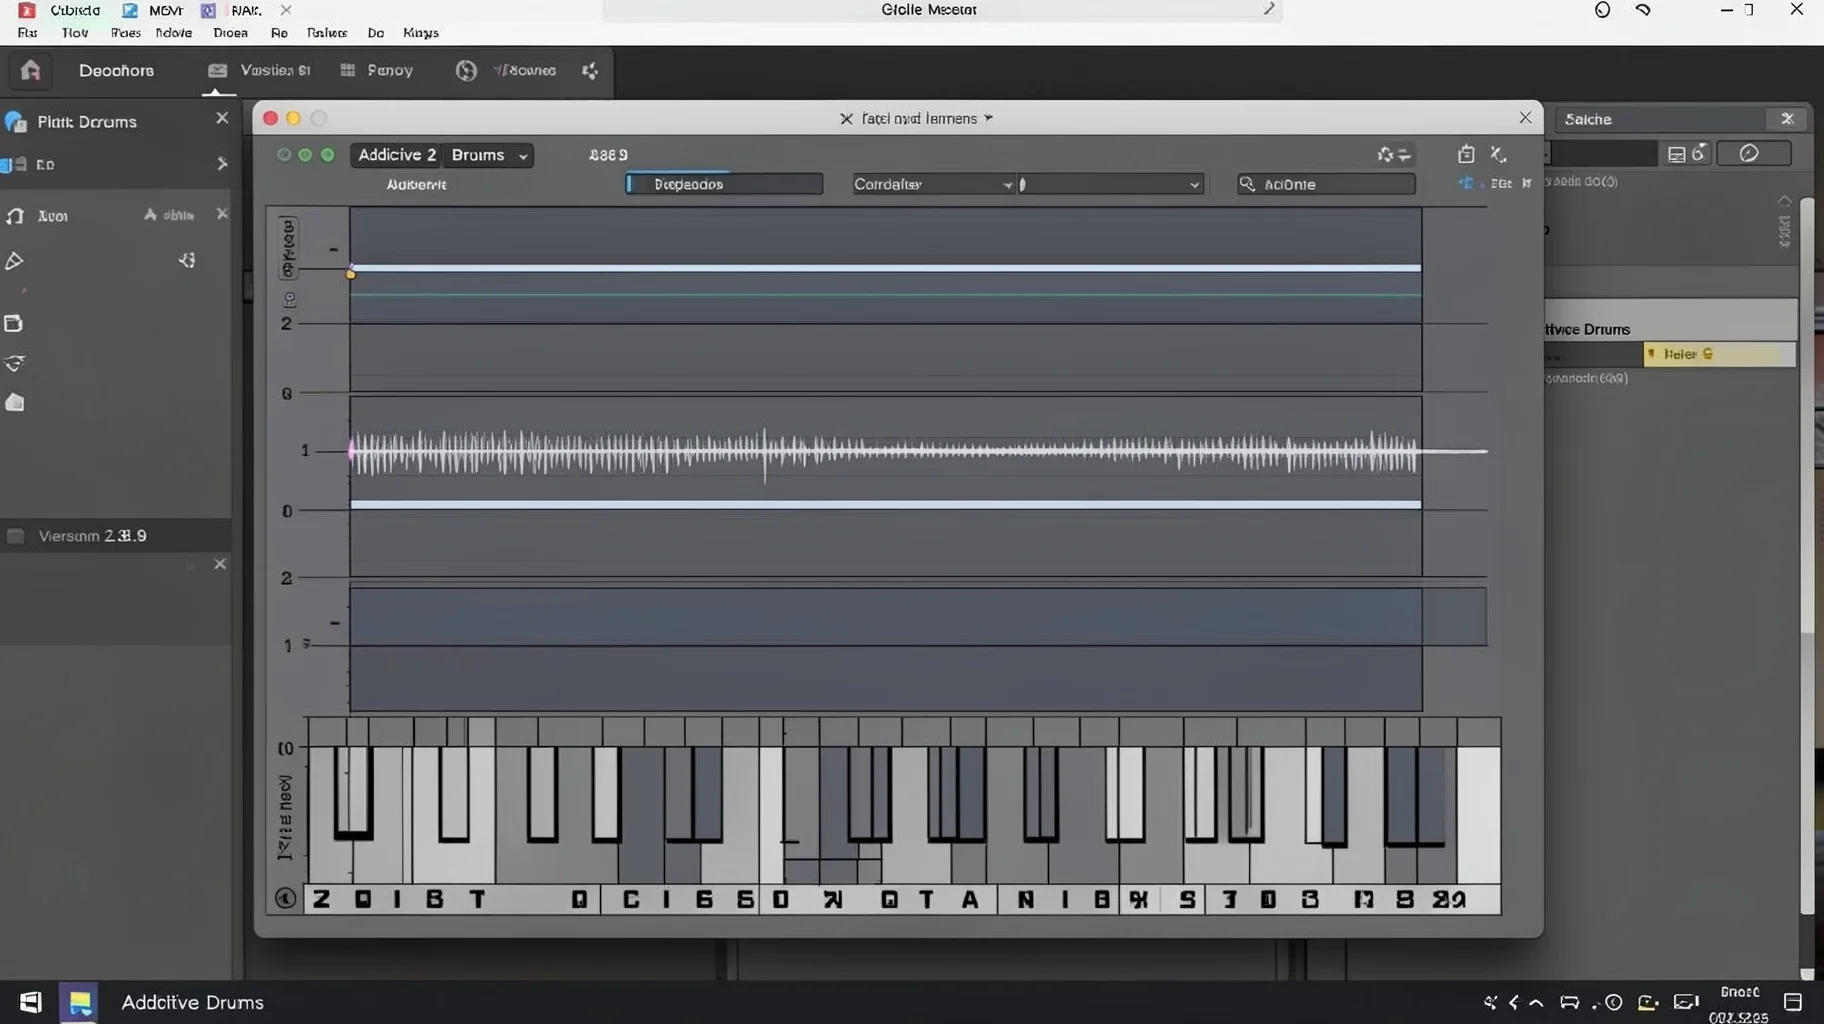Close the Salche panel
Image resolution: width=1824 pixels, height=1024 pixels.
1787,119
